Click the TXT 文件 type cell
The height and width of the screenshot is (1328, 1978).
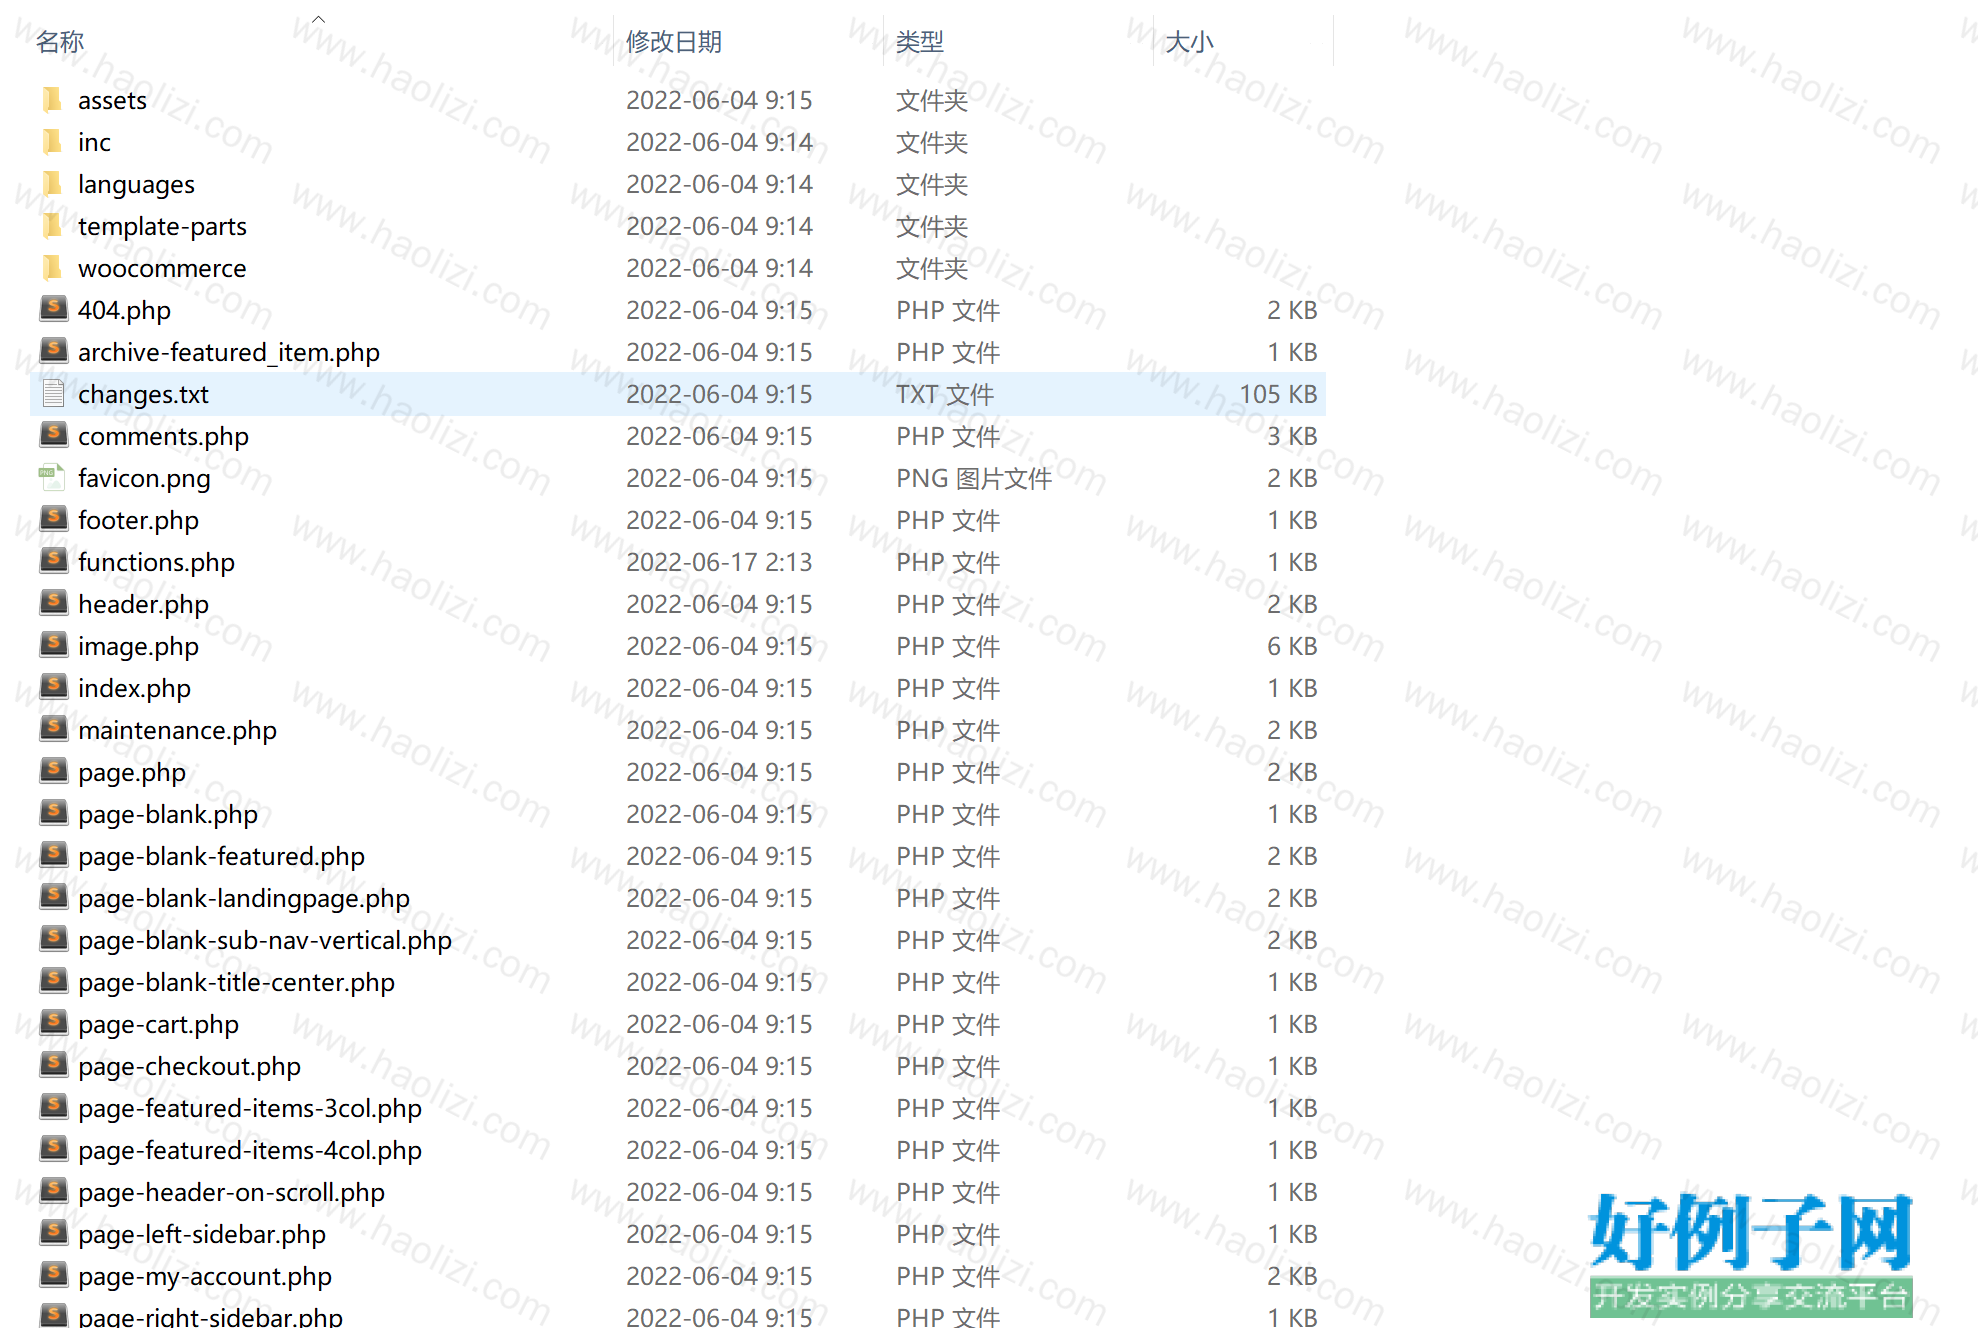[x=945, y=394]
